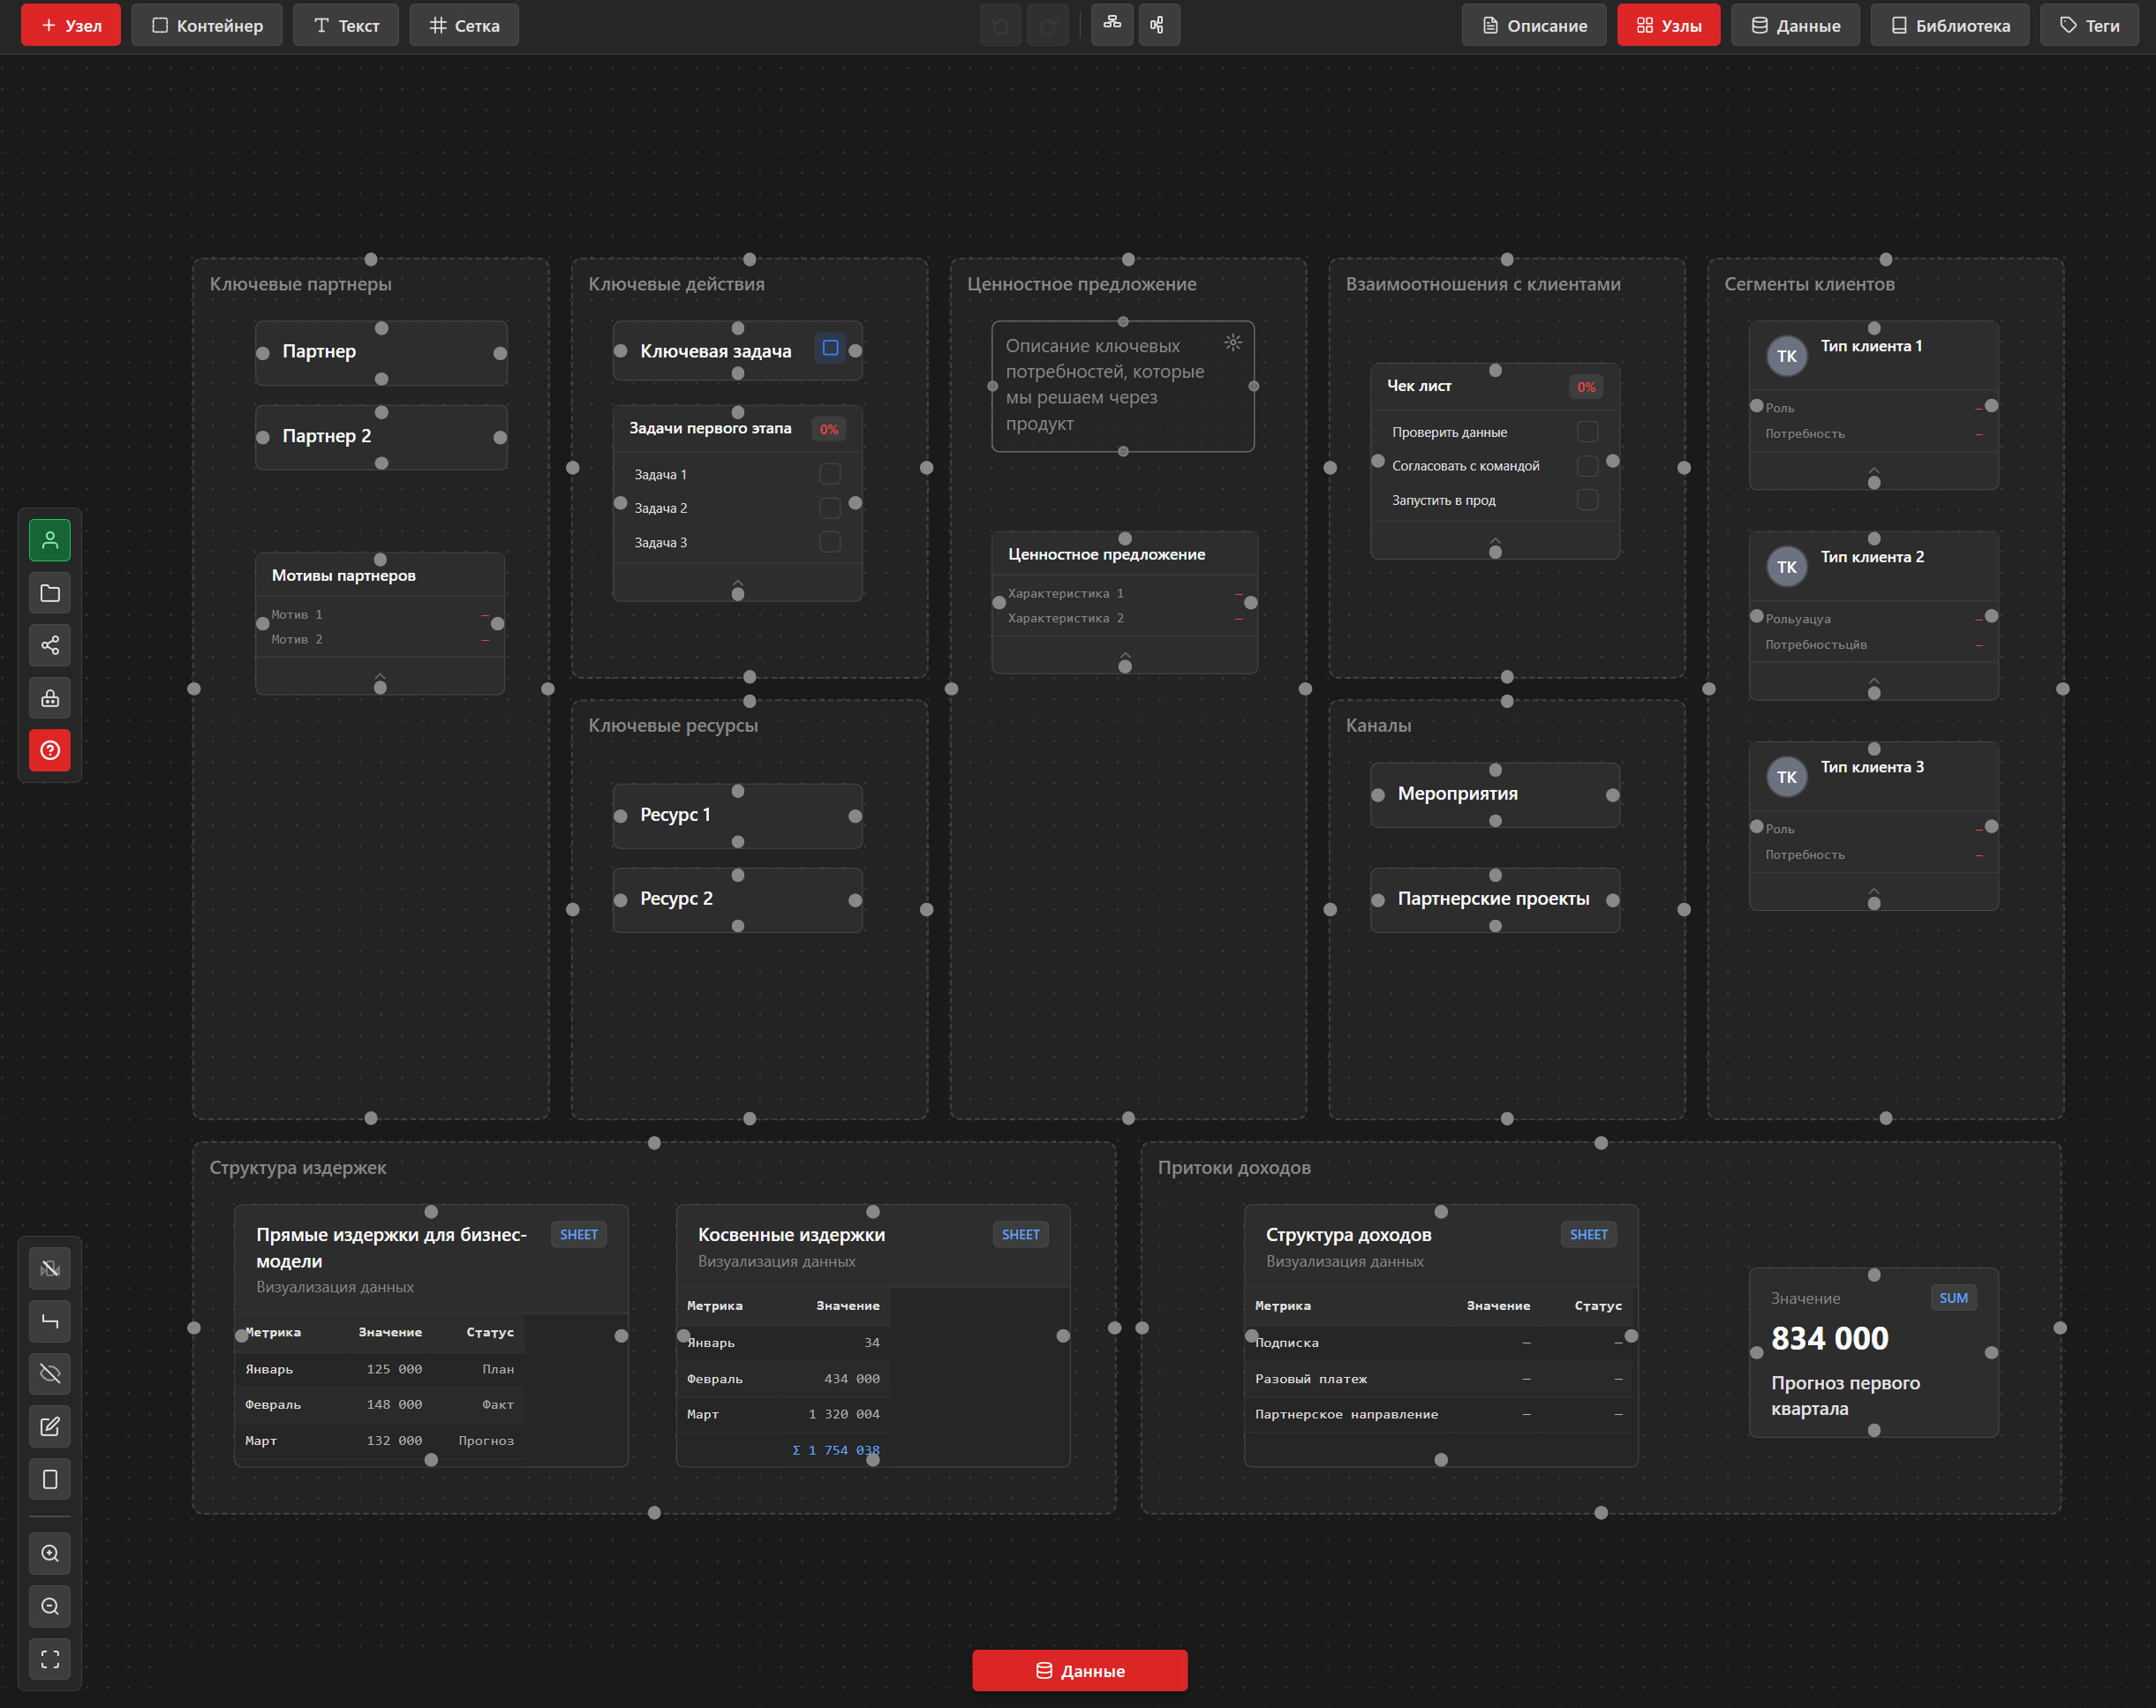Toggle the crossed-out eye visibility icon
Viewport: 2156px width, 1708px height.
pyautogui.click(x=50, y=1374)
